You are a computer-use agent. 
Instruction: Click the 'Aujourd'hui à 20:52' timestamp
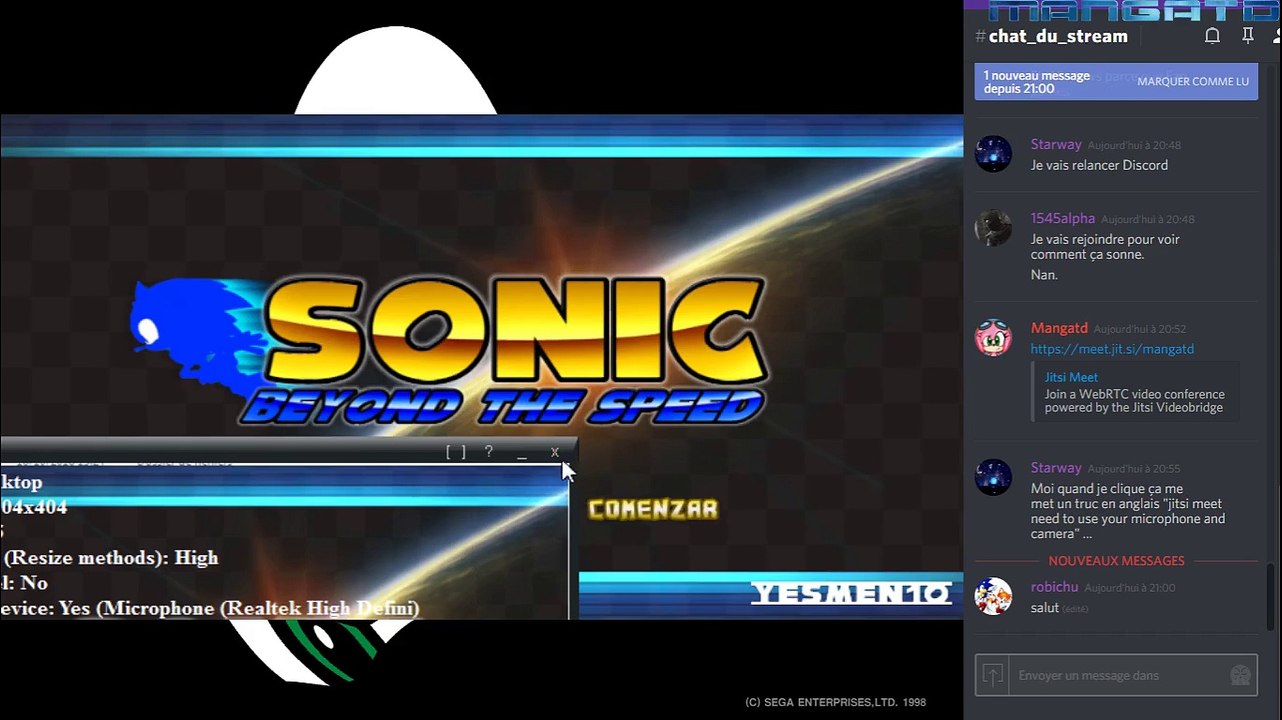pyautogui.click(x=1140, y=329)
